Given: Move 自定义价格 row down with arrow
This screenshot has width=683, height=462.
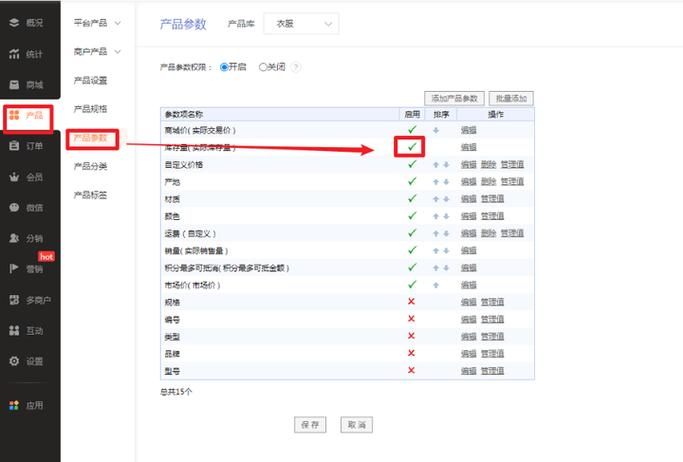Looking at the screenshot, I should [446, 165].
